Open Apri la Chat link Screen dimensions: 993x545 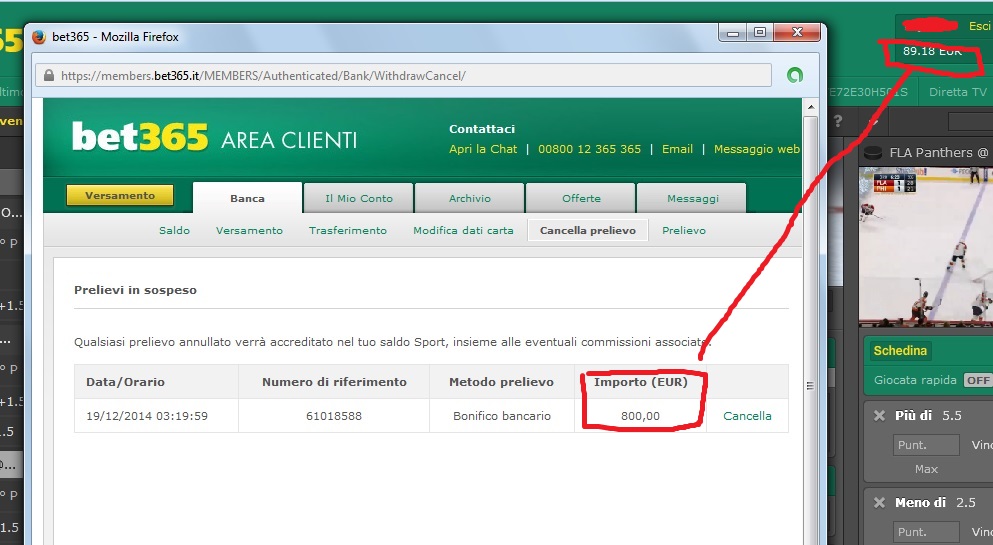[x=483, y=149]
